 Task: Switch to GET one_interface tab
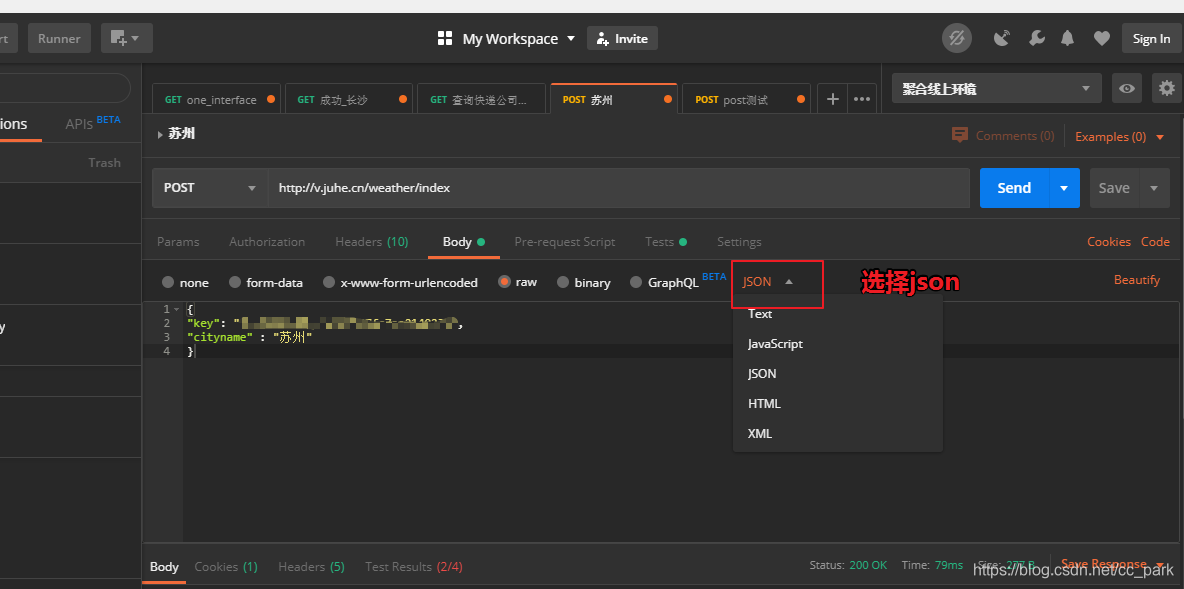click(217, 99)
